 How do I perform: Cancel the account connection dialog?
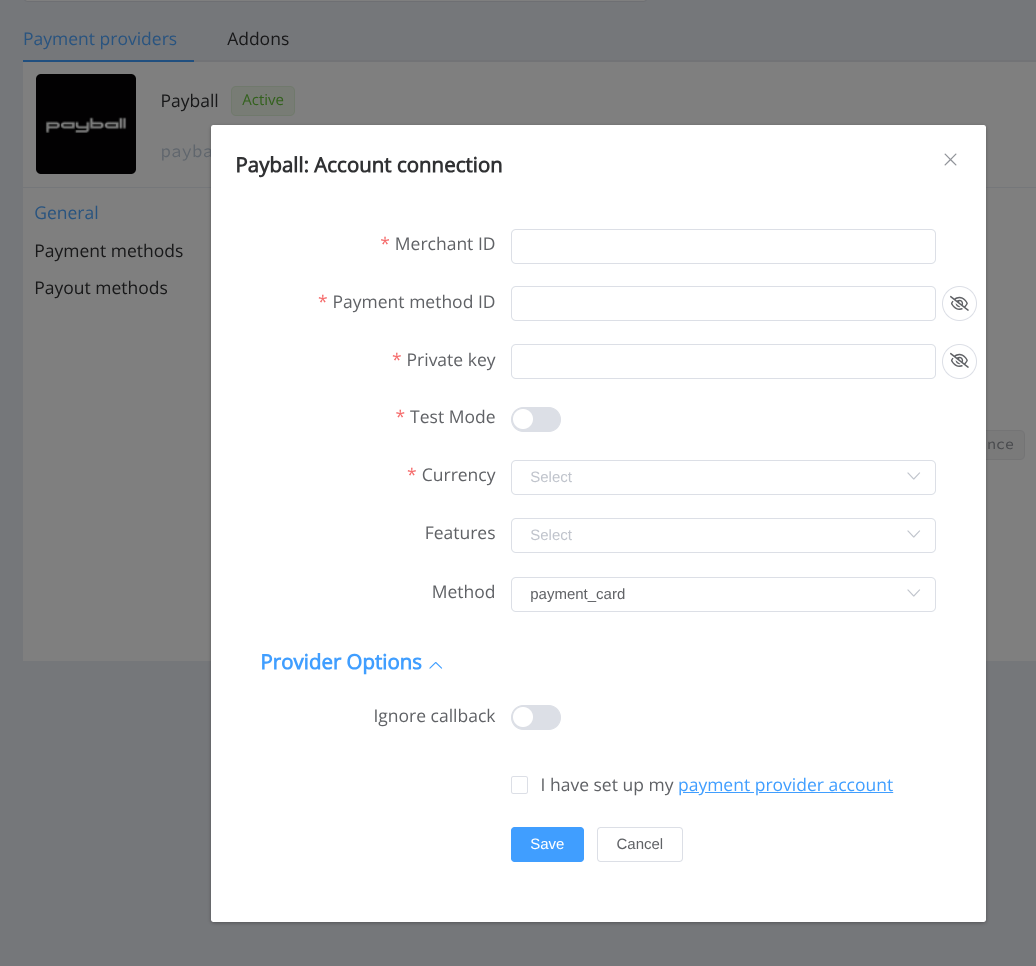coord(640,844)
